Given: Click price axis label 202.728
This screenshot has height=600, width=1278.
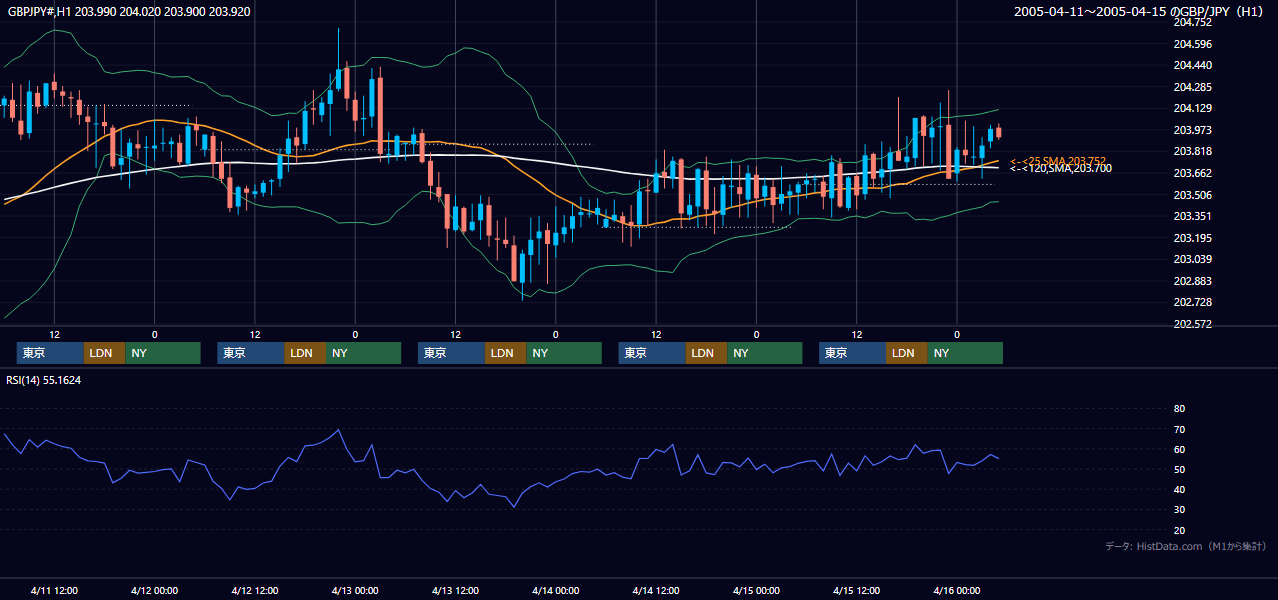Looking at the screenshot, I should pyautogui.click(x=1191, y=302).
